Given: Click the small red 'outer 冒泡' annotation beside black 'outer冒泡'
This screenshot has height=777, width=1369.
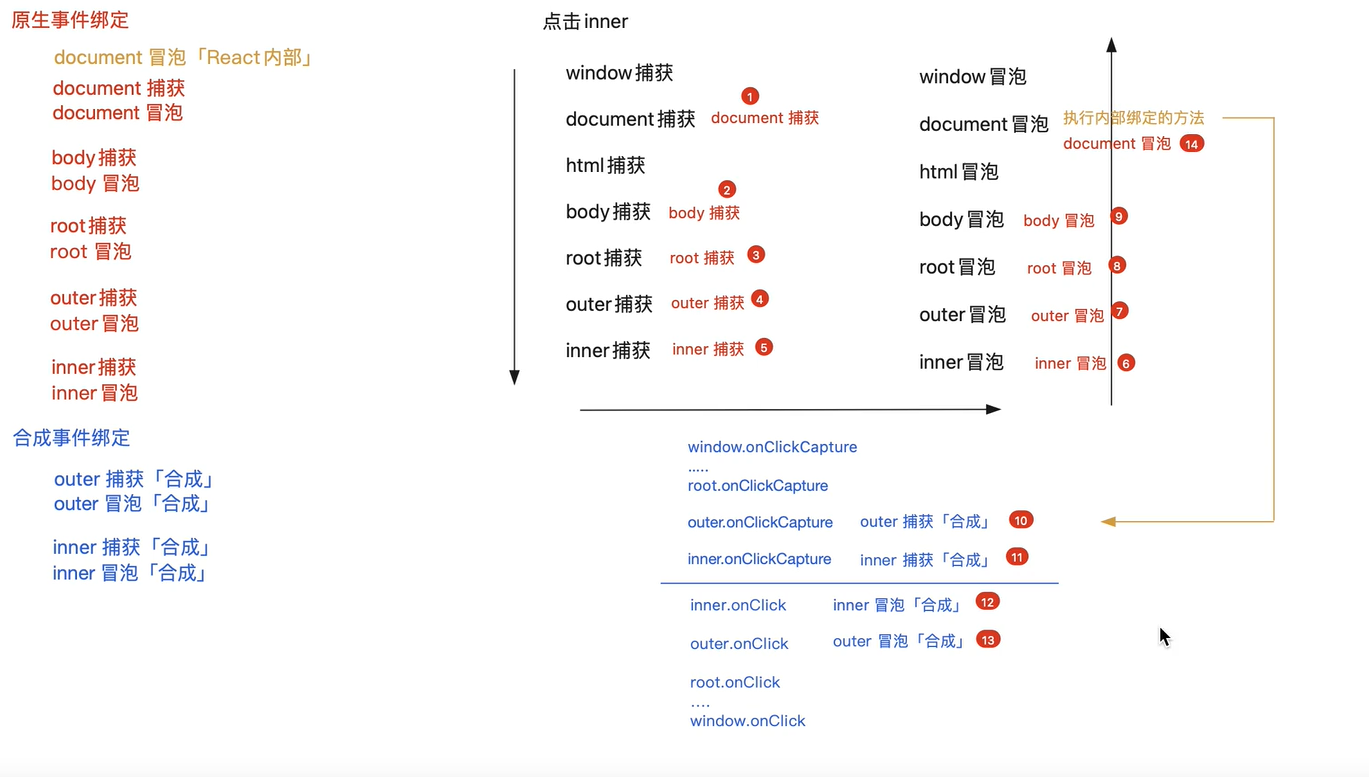Looking at the screenshot, I should point(1068,316).
